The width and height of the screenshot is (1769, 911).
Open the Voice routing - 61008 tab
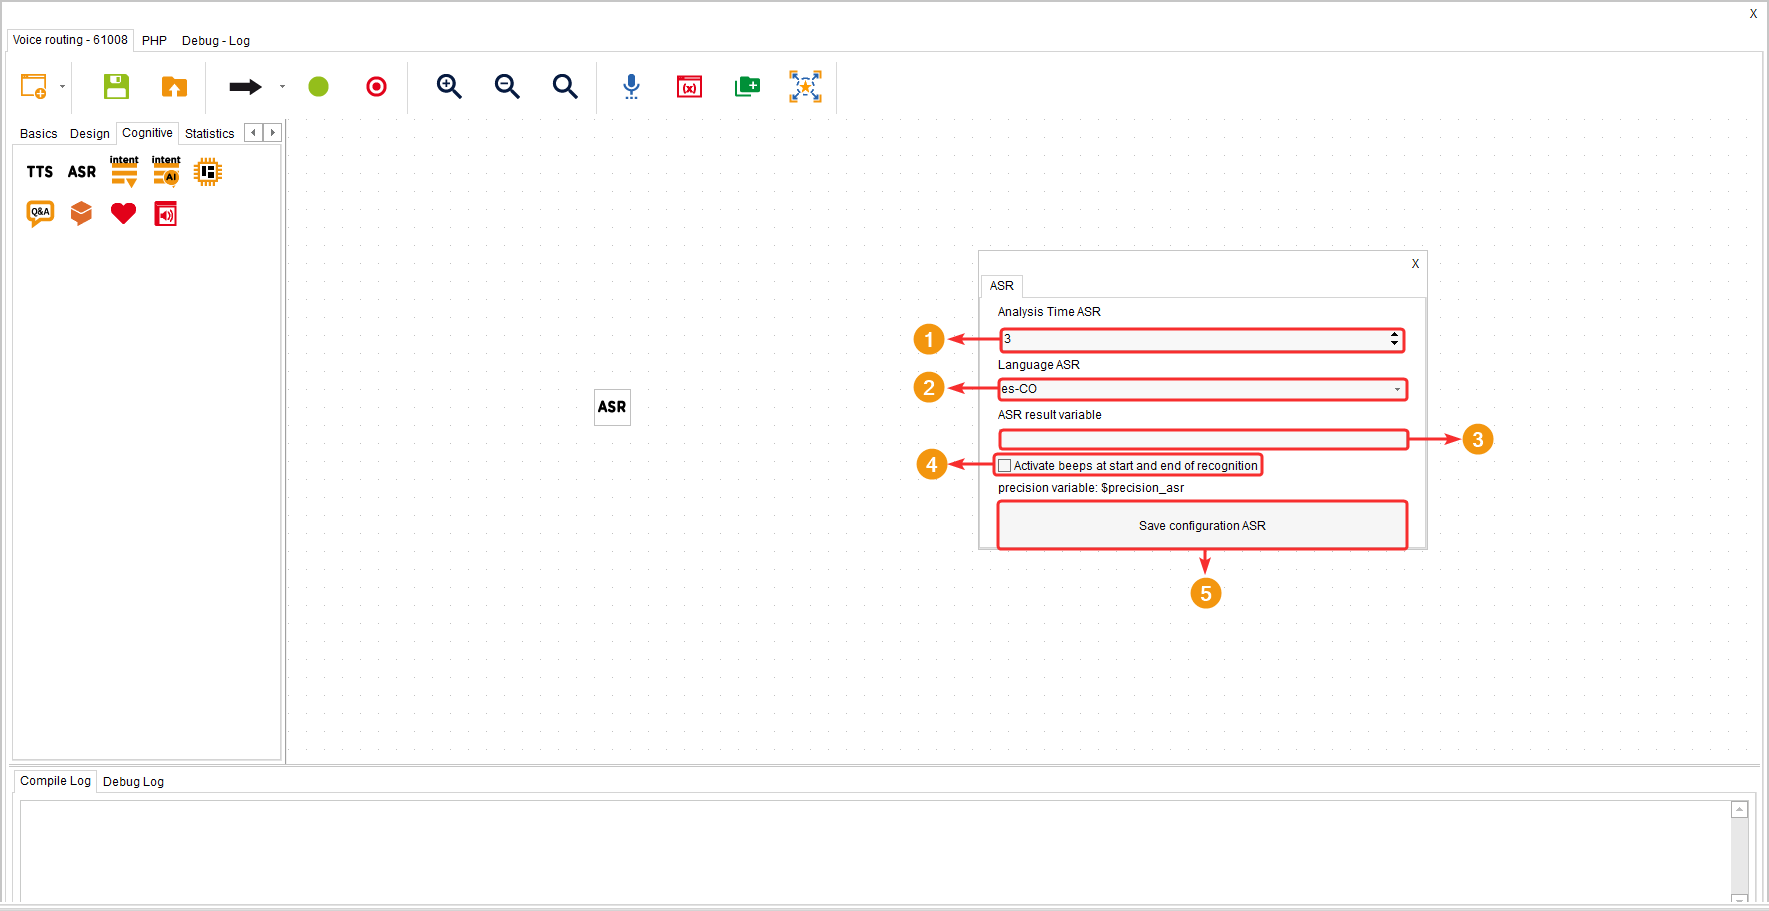coord(70,40)
